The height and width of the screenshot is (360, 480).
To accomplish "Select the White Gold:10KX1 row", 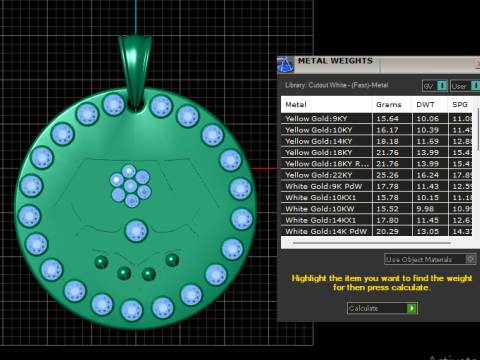I will 377,198.
